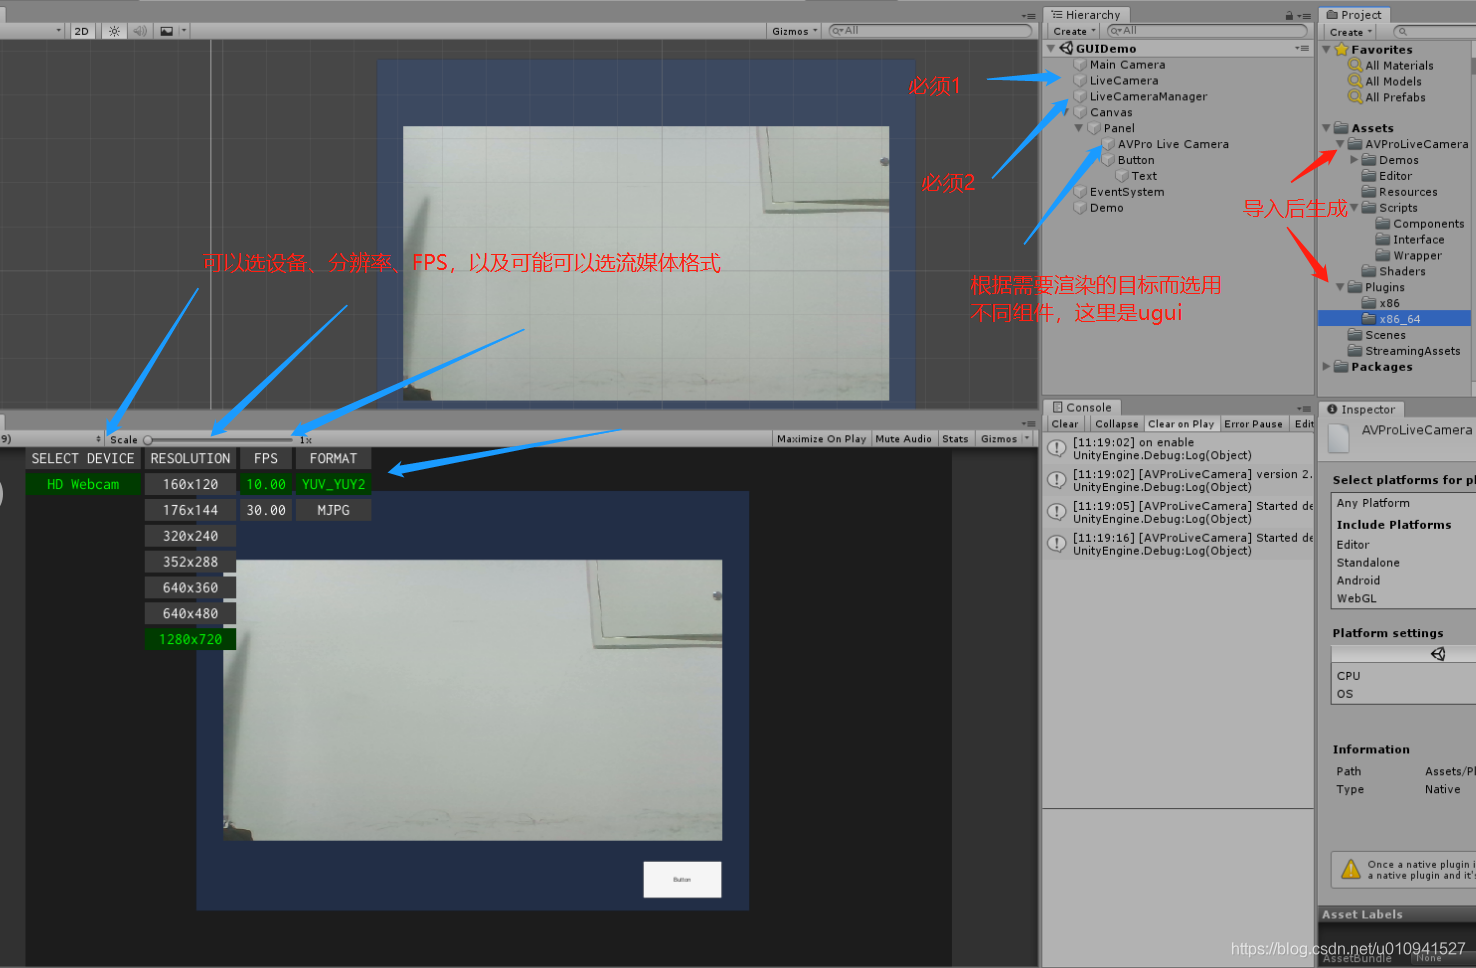The height and width of the screenshot is (968, 1476).
Task: Expand the Demos folder
Action: click(x=1354, y=160)
